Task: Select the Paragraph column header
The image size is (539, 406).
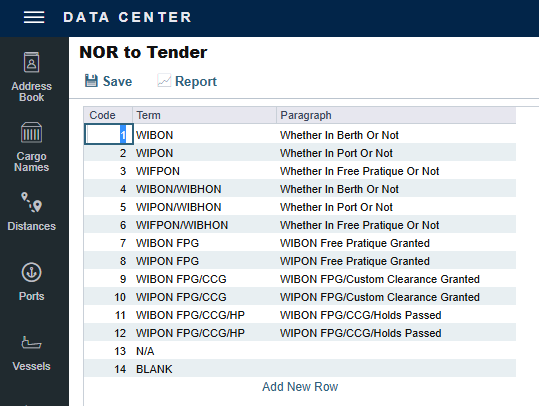Action: point(396,115)
